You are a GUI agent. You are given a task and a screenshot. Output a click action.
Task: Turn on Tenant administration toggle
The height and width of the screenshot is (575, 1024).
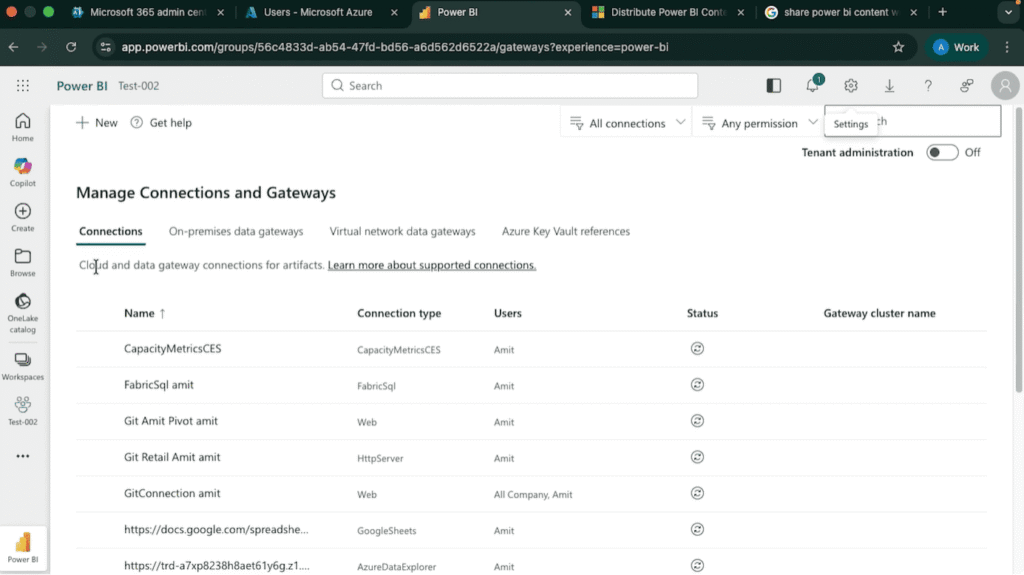tap(942, 152)
